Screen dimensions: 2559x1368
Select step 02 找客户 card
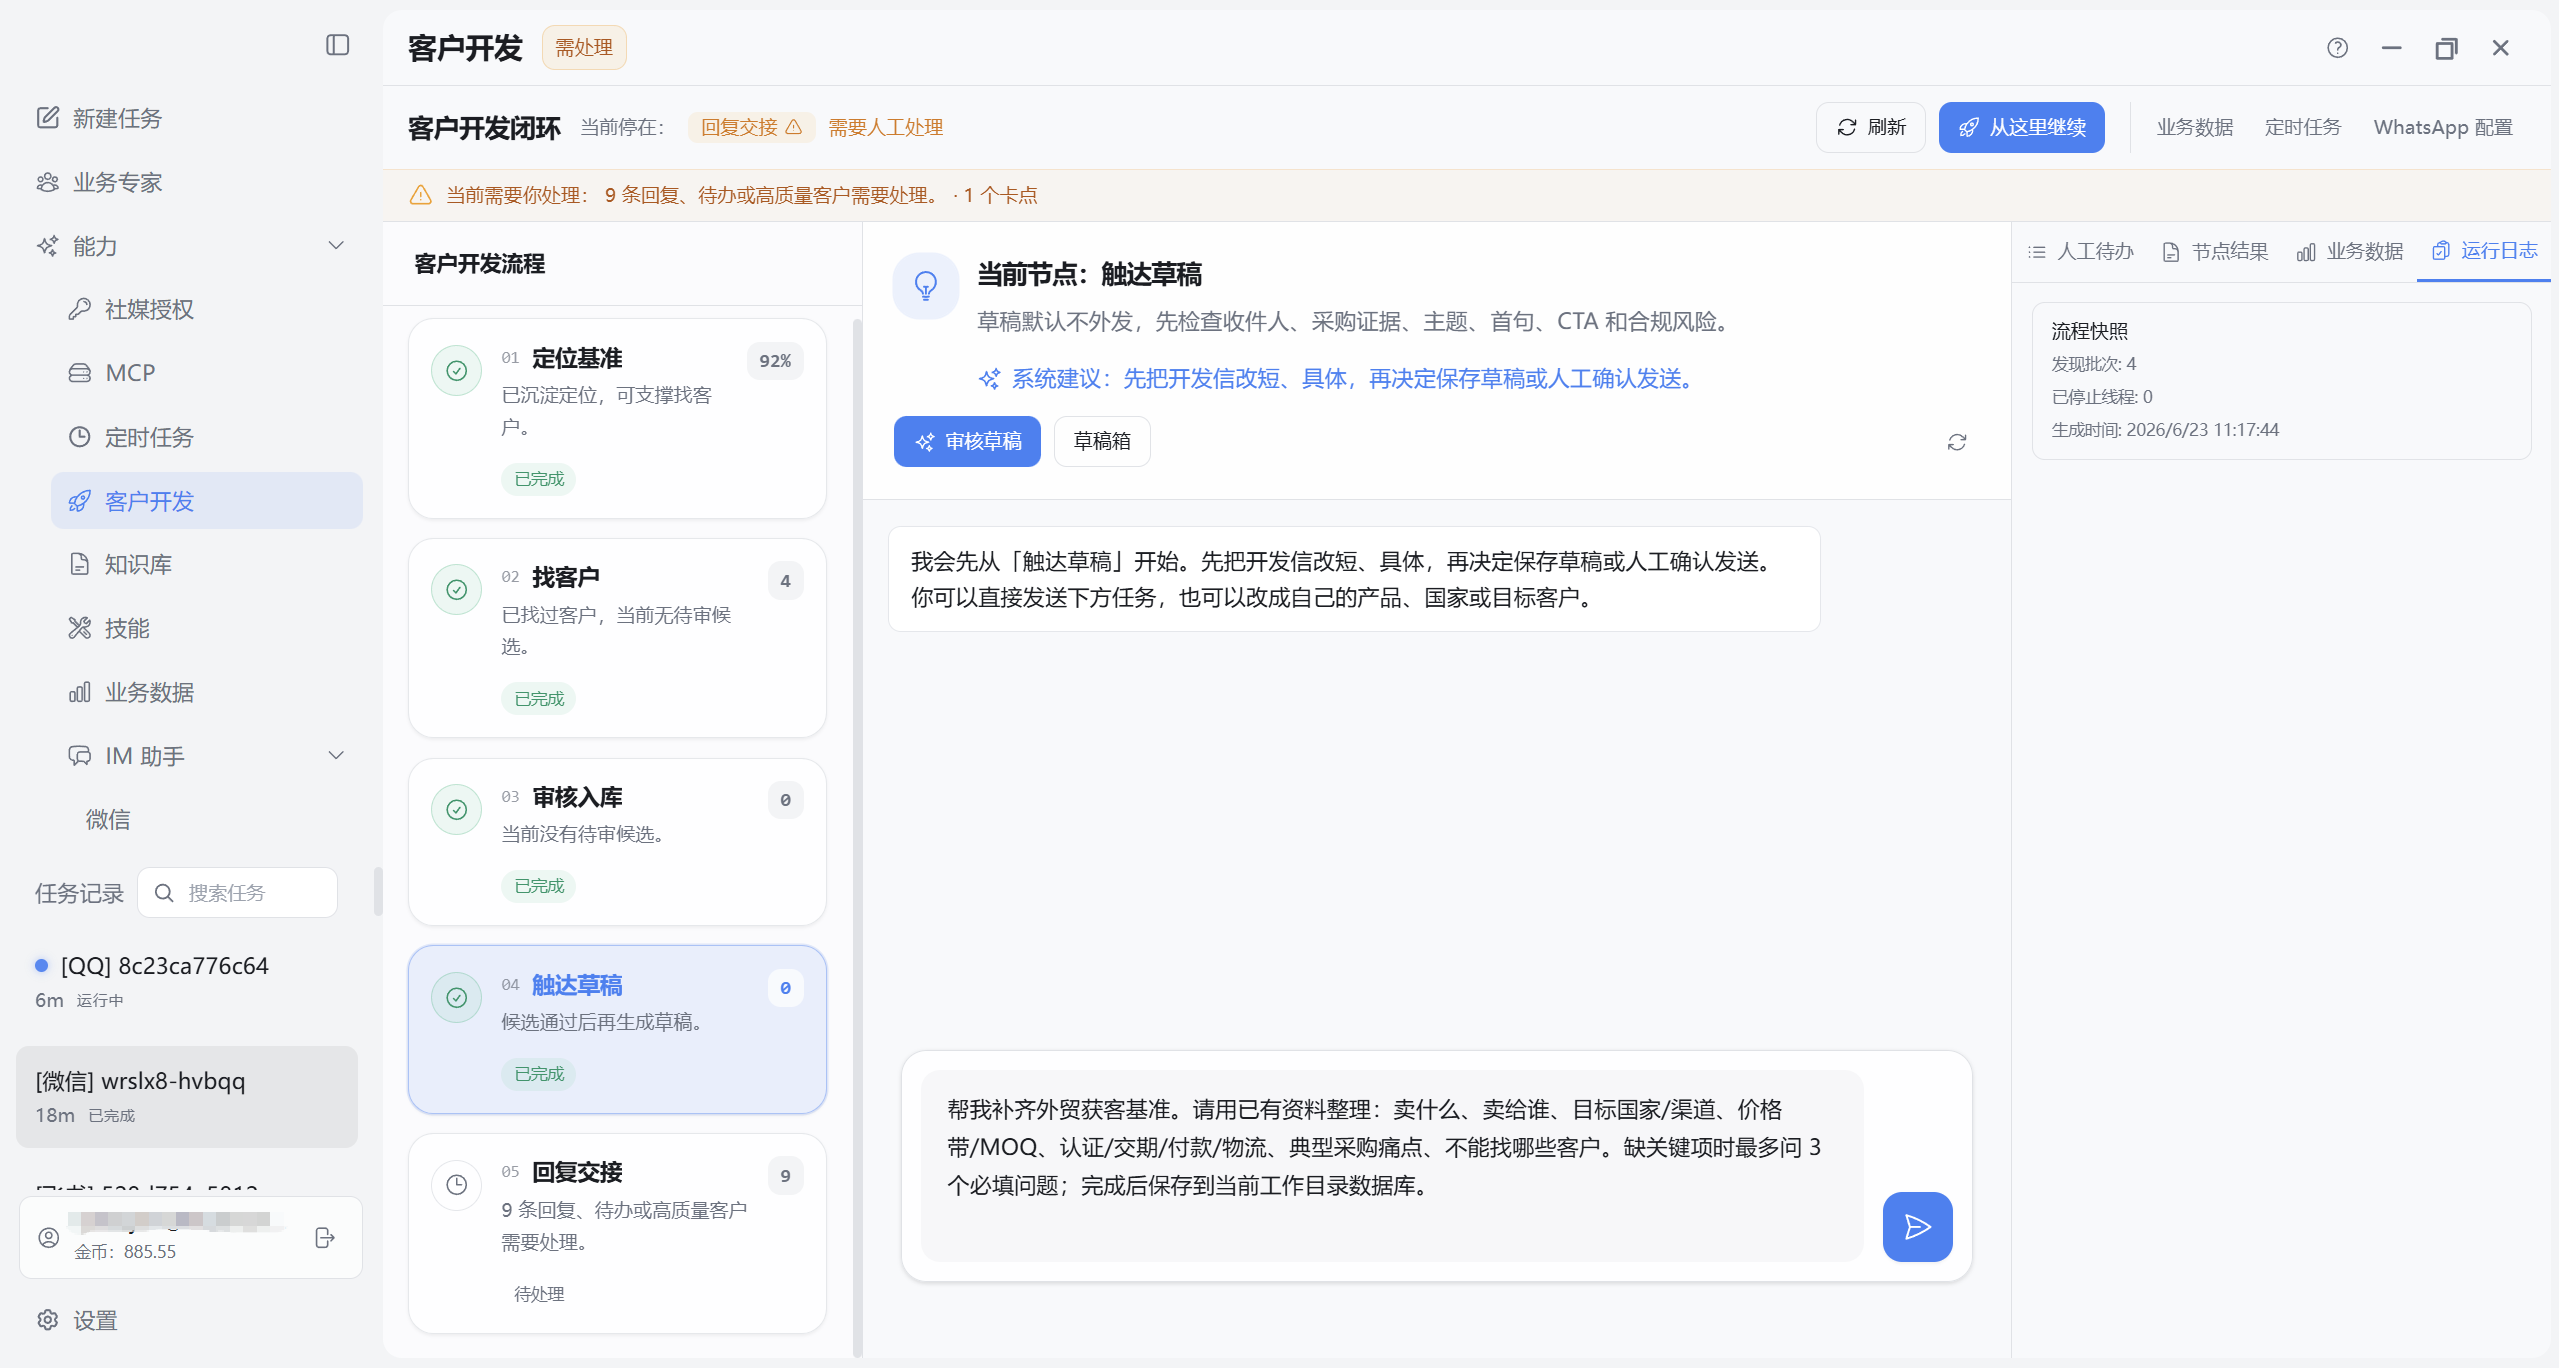point(617,638)
